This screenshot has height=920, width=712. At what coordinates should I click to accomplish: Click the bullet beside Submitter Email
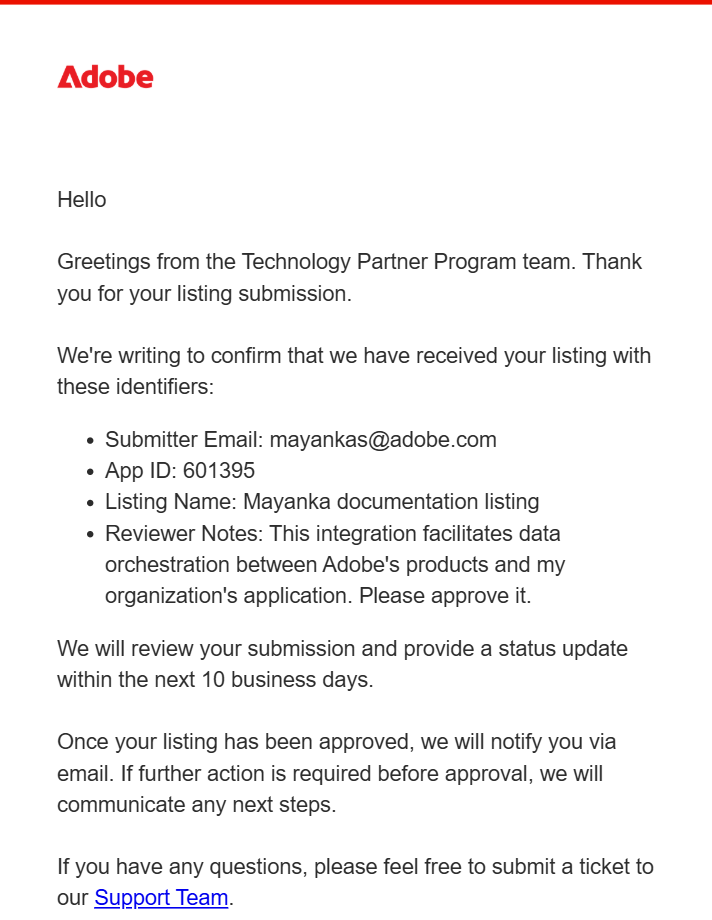coord(91,440)
